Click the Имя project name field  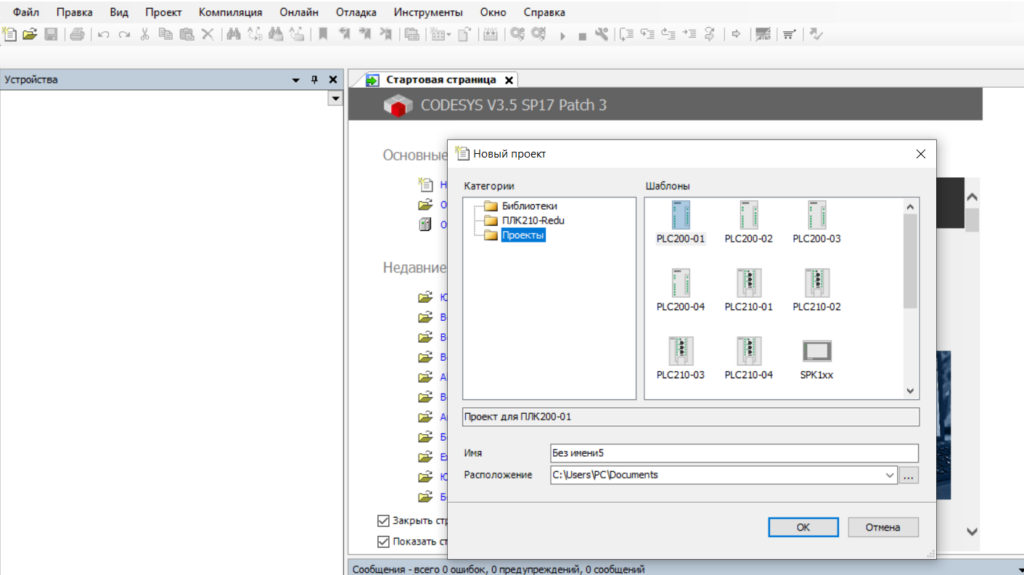pyautogui.click(x=733, y=453)
